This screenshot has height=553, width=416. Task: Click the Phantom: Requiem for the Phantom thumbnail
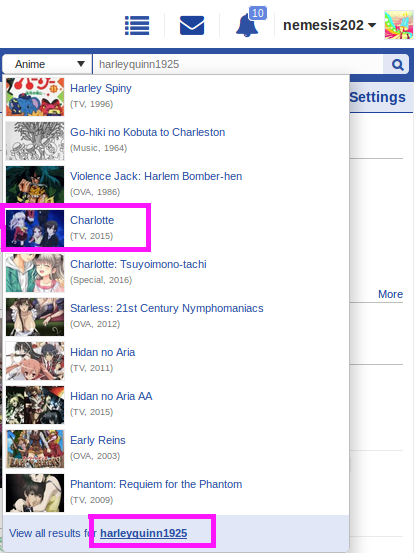[35, 493]
